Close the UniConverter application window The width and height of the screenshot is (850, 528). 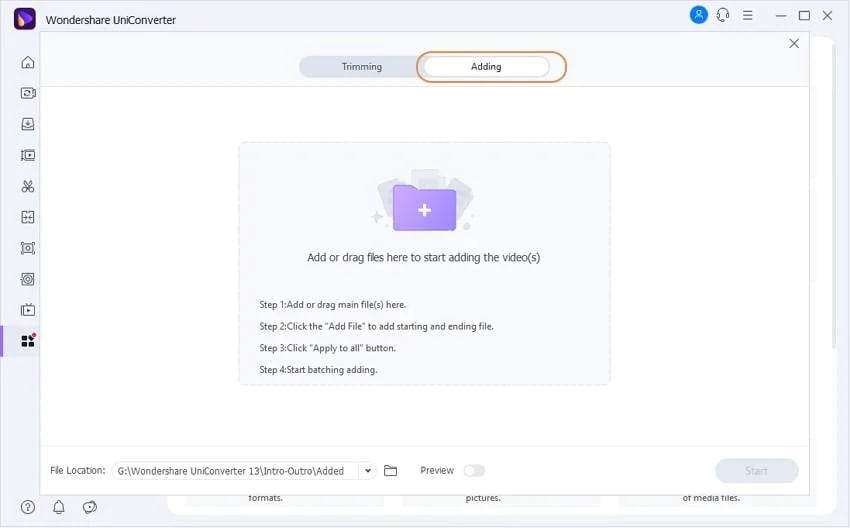(827, 16)
